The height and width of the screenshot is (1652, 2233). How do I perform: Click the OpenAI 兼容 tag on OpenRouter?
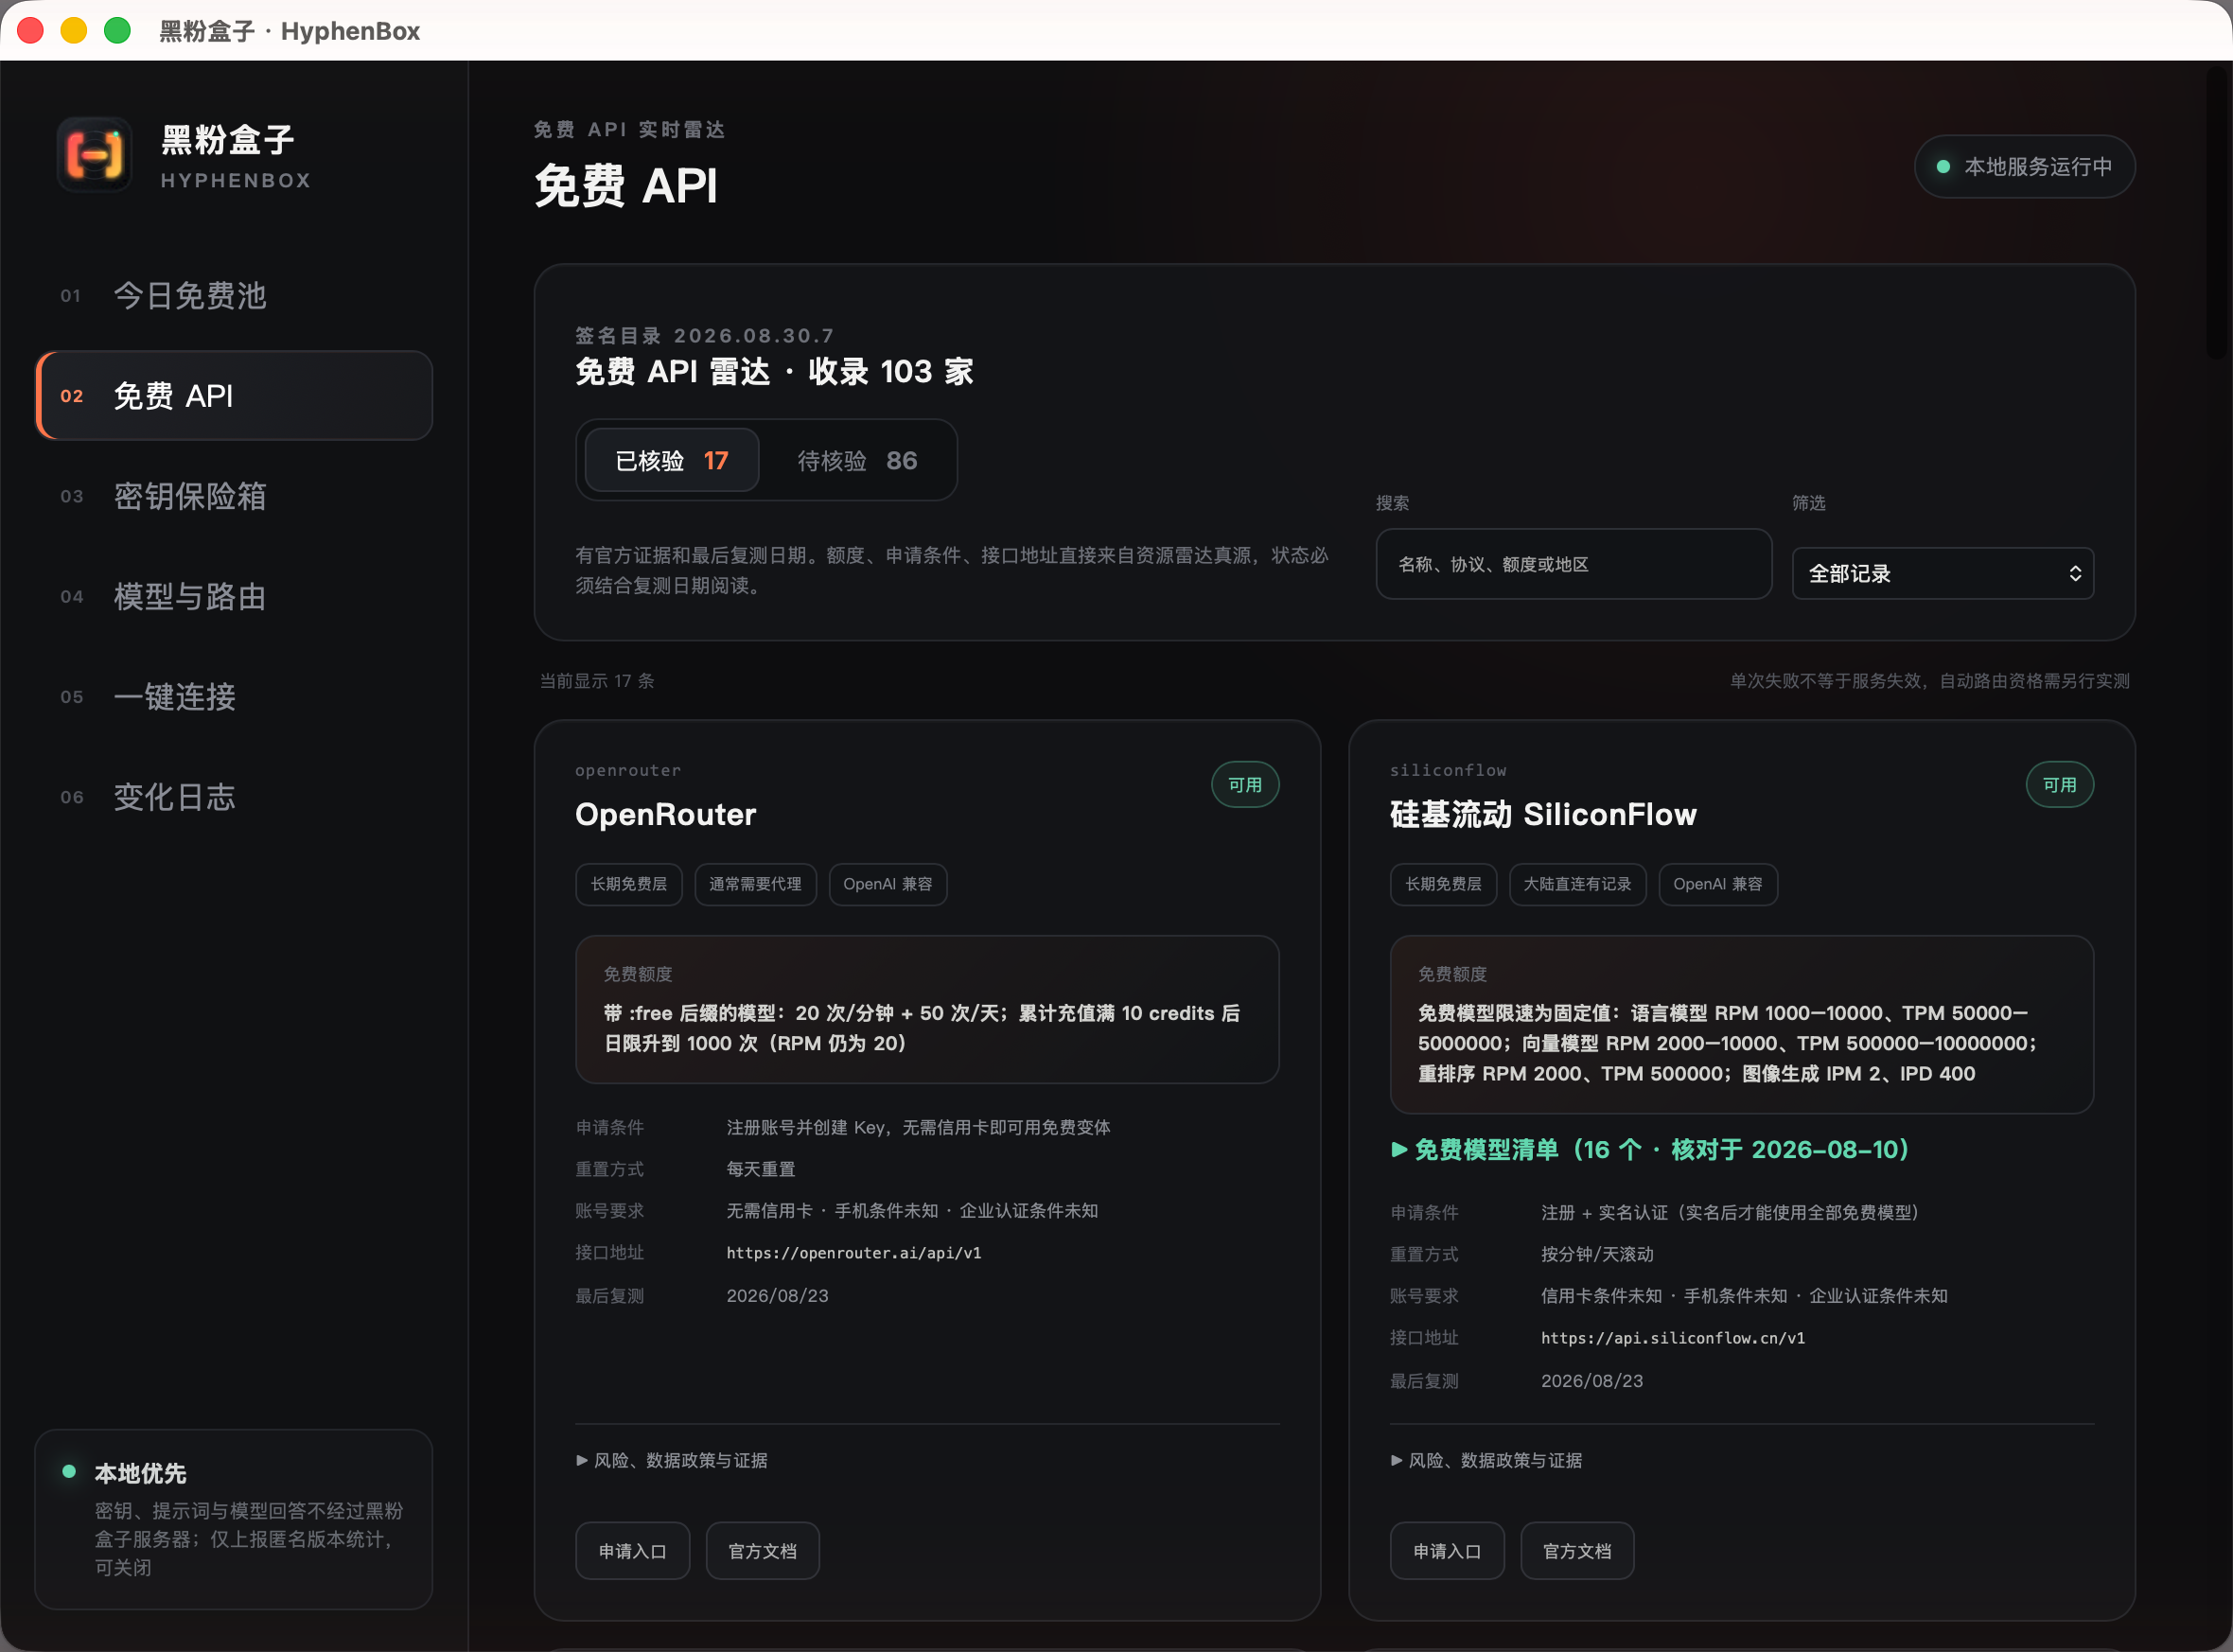[x=887, y=885]
